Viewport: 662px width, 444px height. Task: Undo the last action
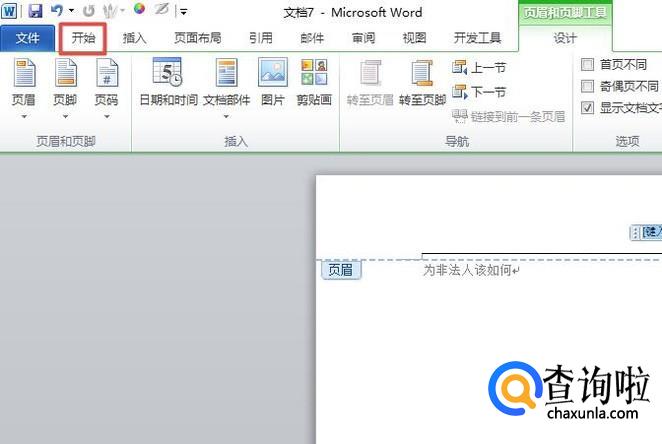(57, 11)
